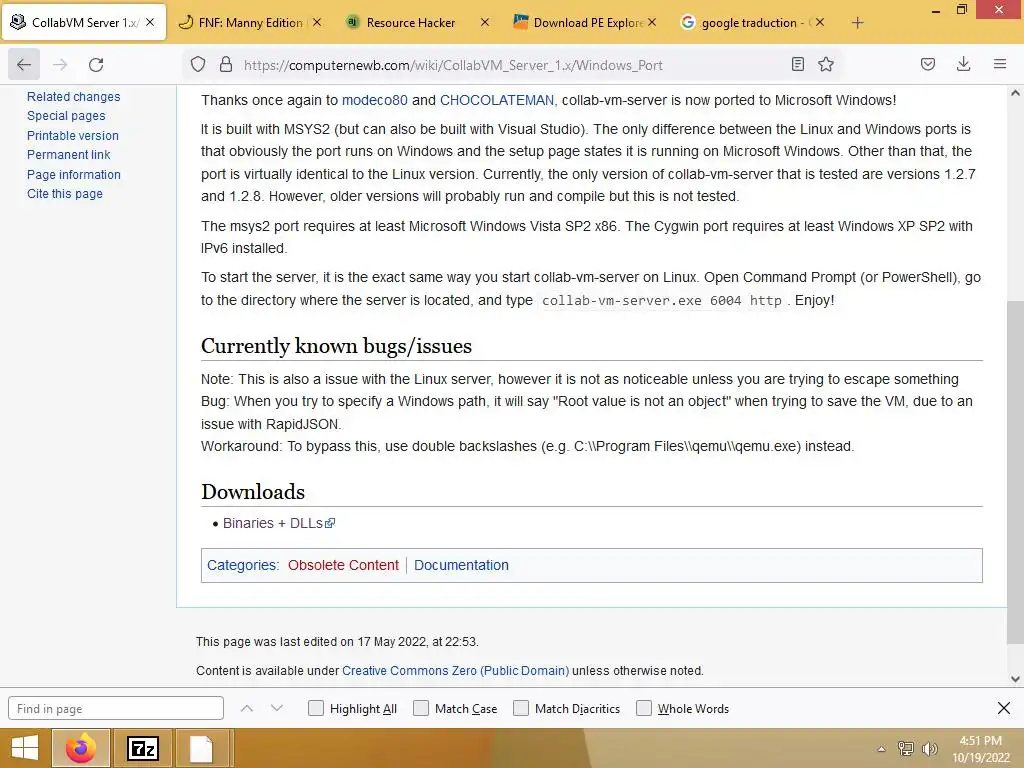
Task: Click the Downloads section heading
Action: click(253, 492)
